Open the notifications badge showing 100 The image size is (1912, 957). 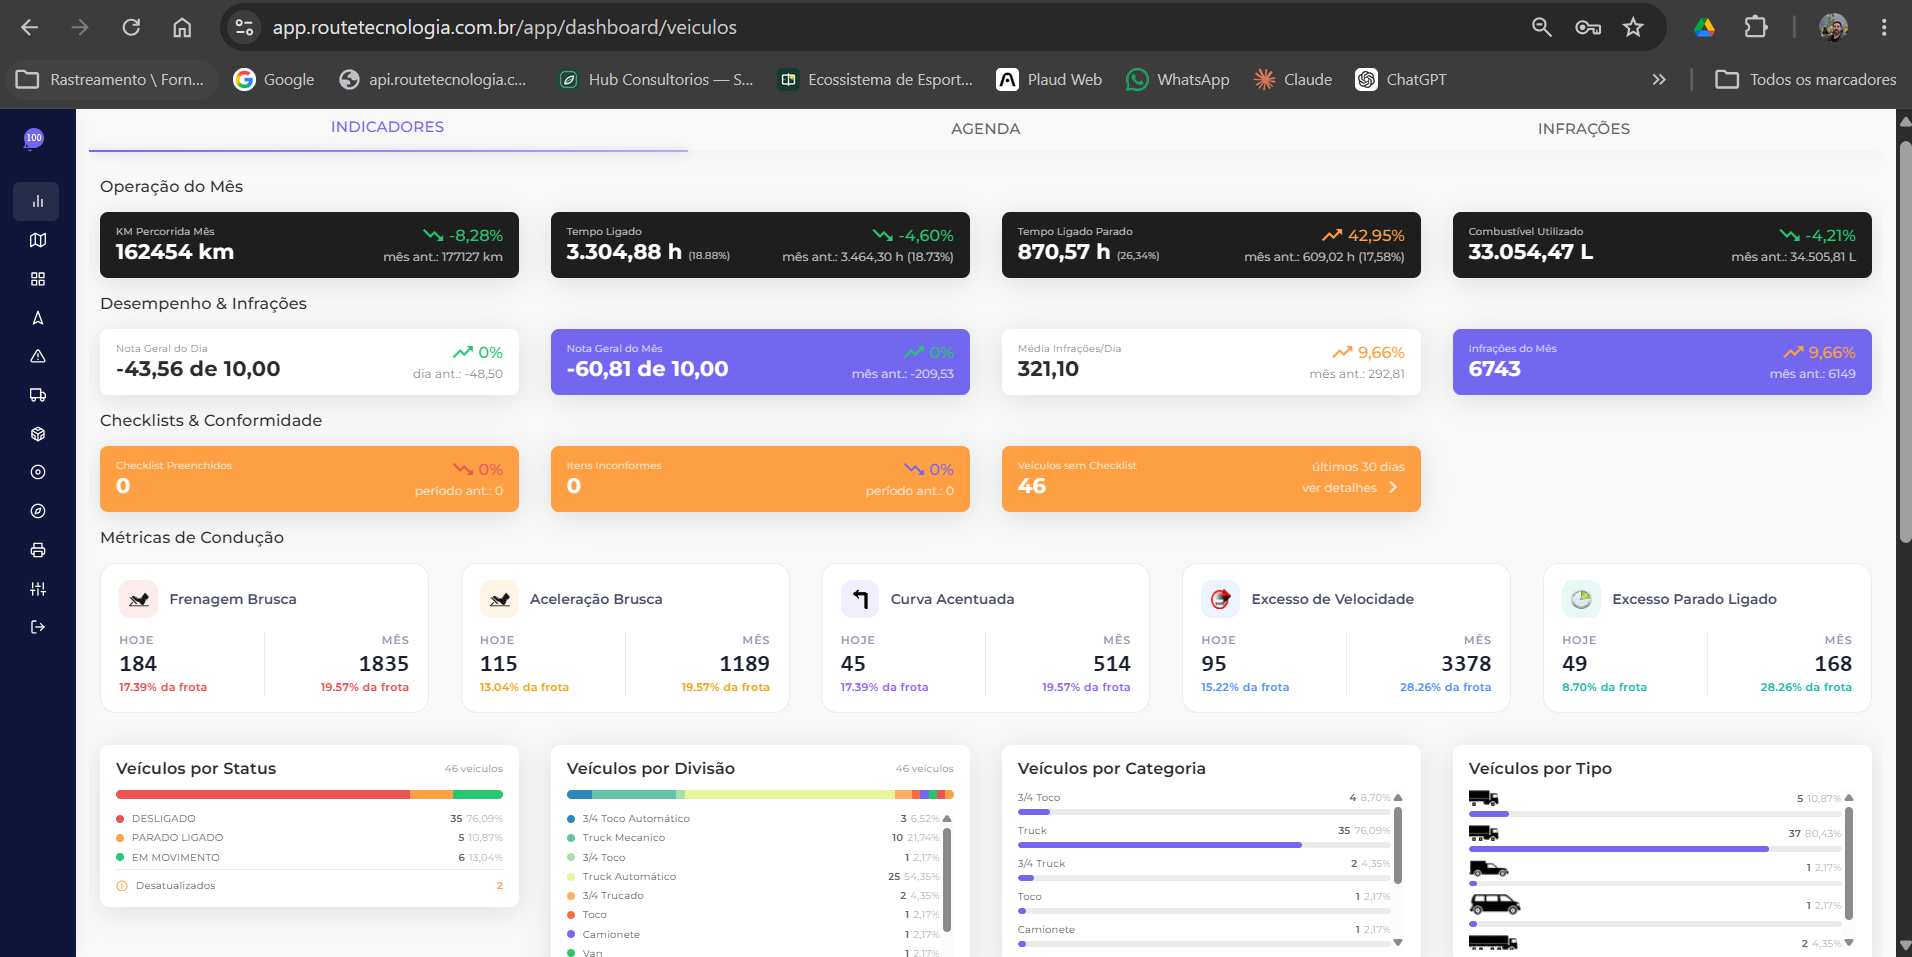tap(34, 139)
